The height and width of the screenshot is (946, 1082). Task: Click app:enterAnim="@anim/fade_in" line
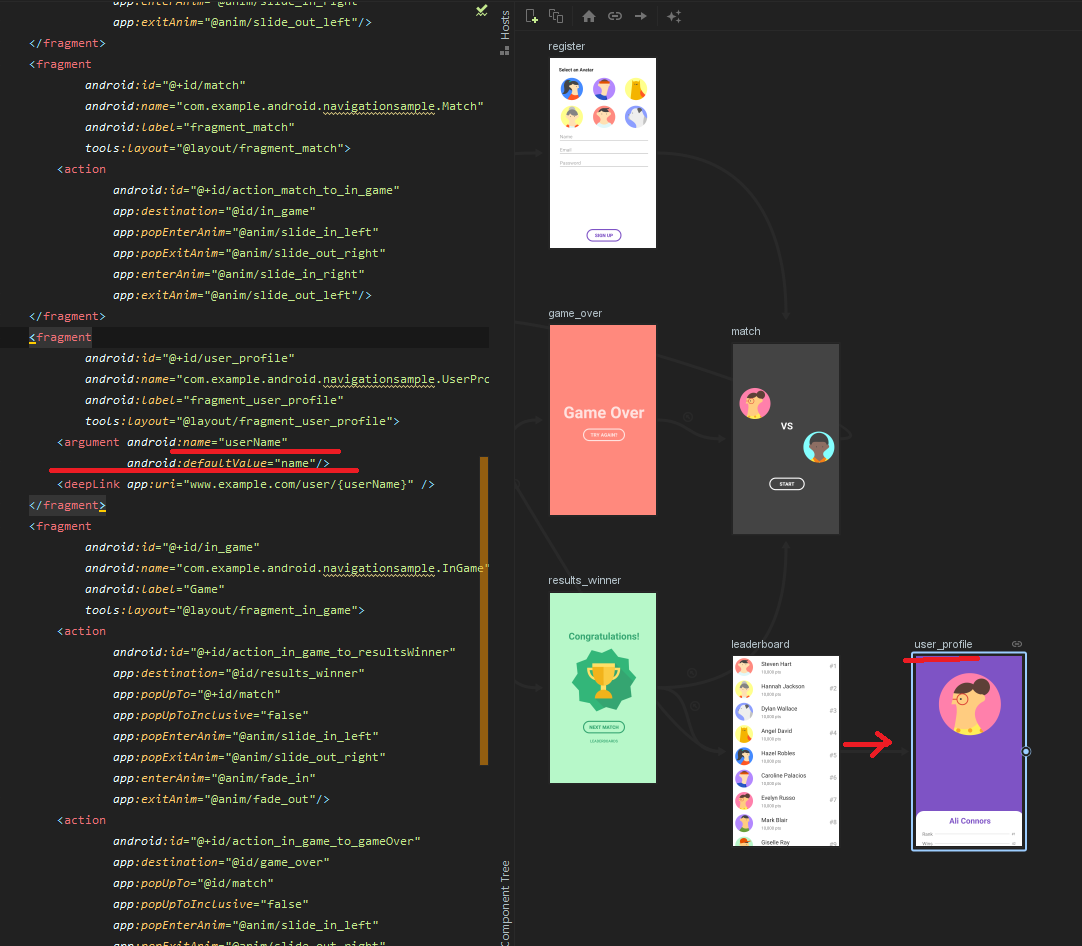click(x=214, y=778)
